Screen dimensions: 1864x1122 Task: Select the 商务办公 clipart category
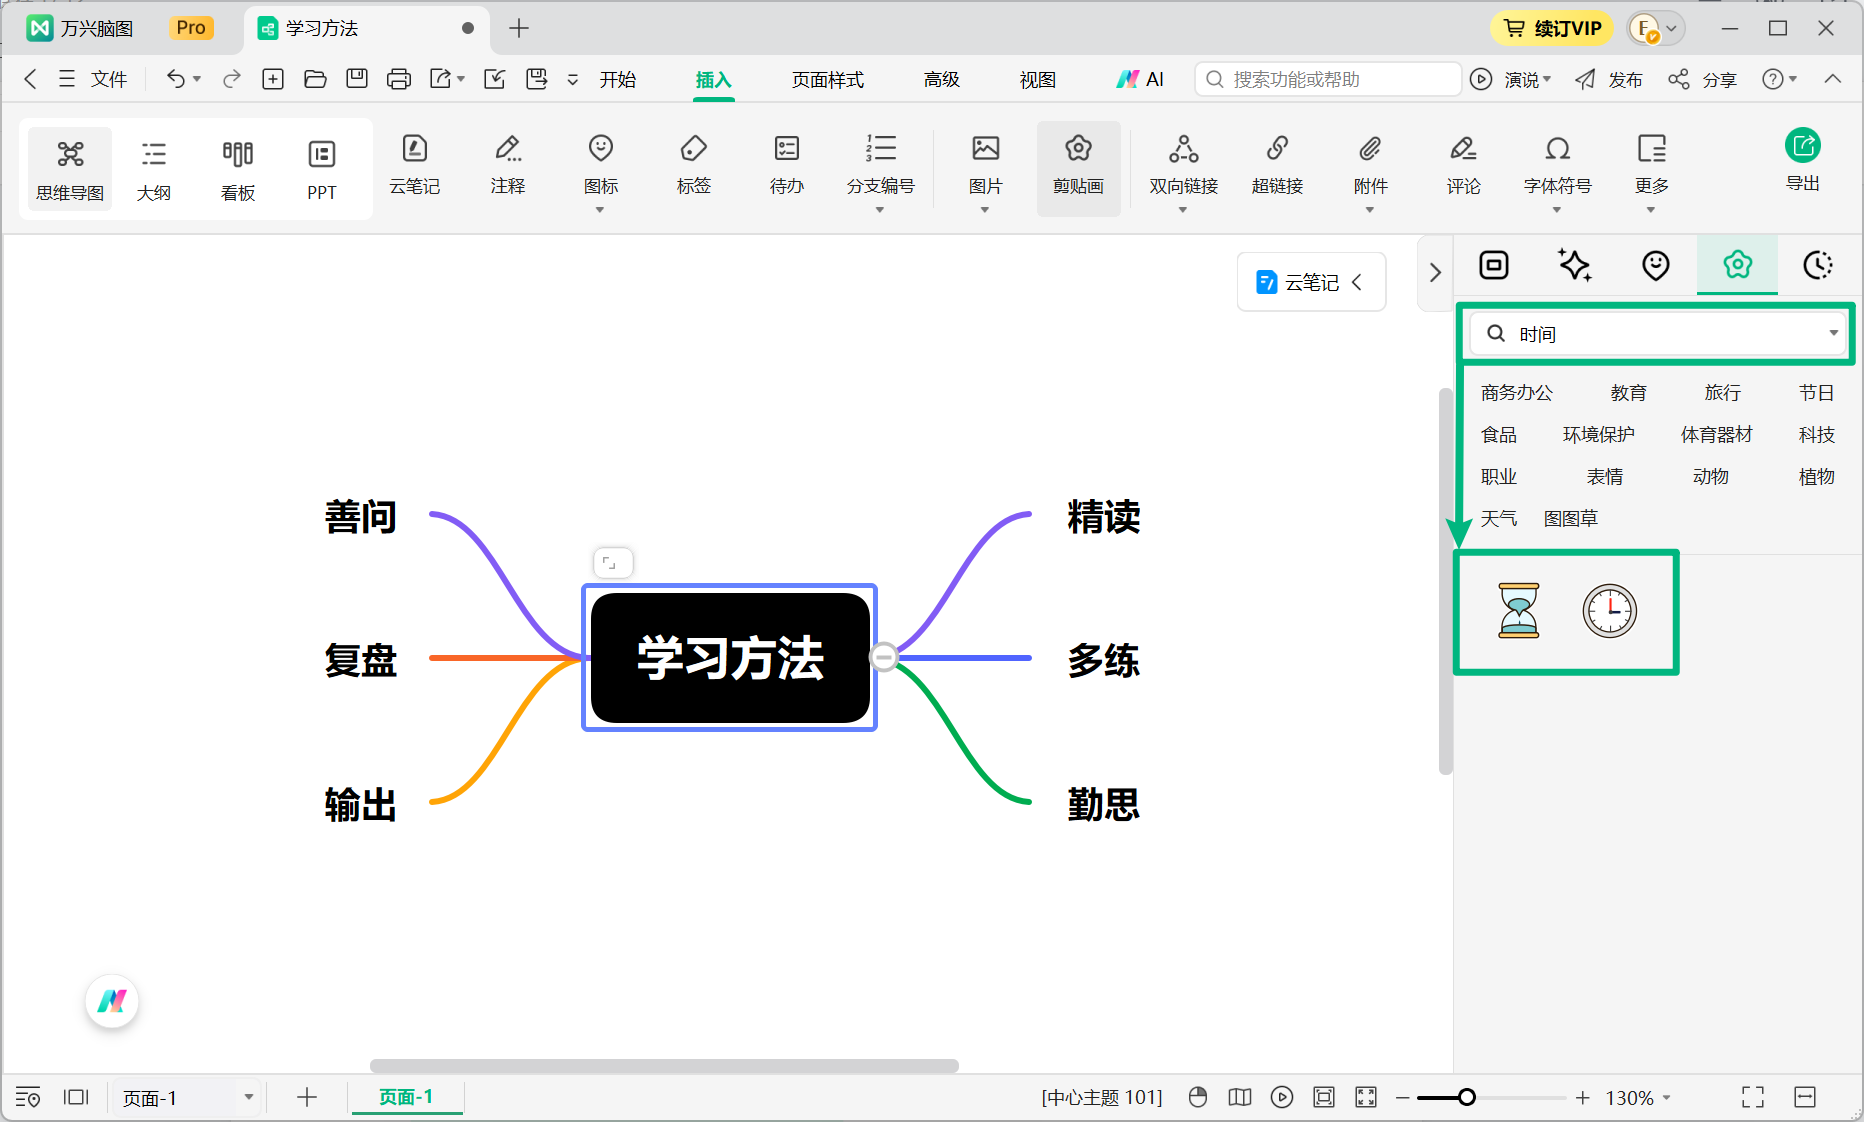pos(1516,393)
